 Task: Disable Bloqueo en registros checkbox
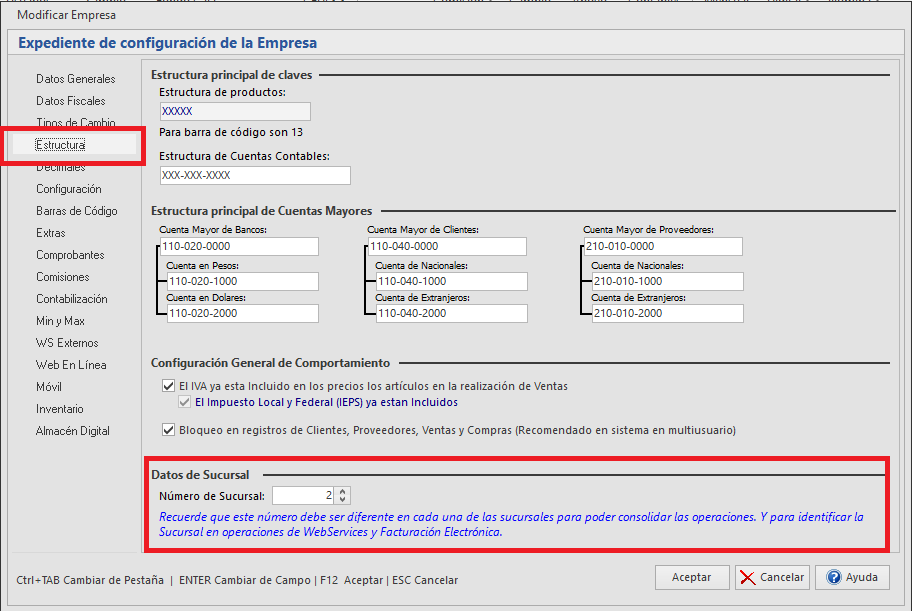(168, 430)
